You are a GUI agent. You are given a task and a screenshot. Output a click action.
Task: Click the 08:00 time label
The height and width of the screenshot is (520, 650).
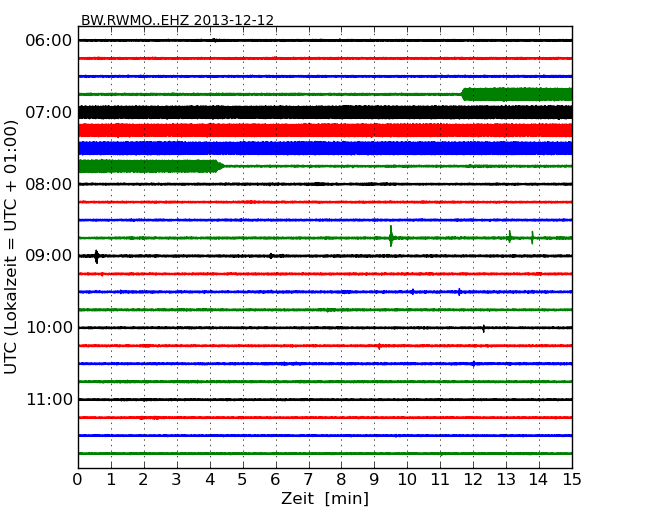pyautogui.click(x=49, y=184)
